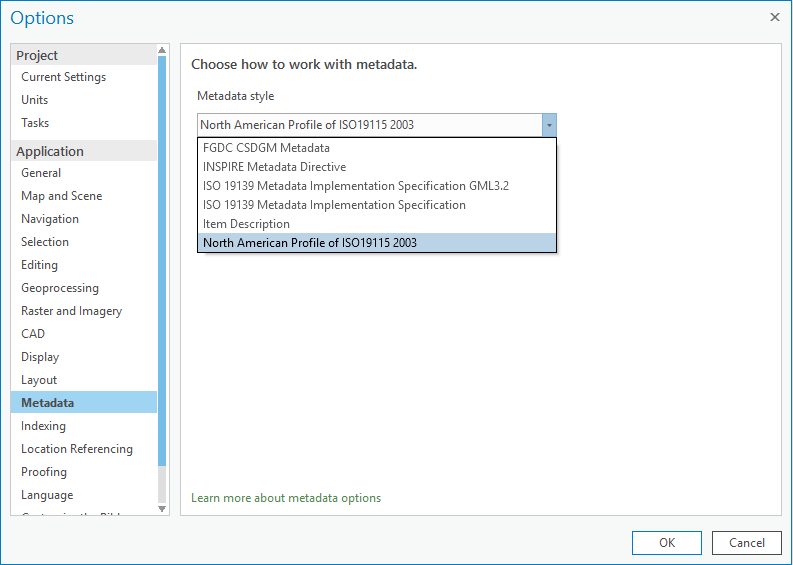This screenshot has width=793, height=565.
Task: Select ISO 19139 Metadata Implementation Specification option
Action: pyautogui.click(x=377, y=205)
